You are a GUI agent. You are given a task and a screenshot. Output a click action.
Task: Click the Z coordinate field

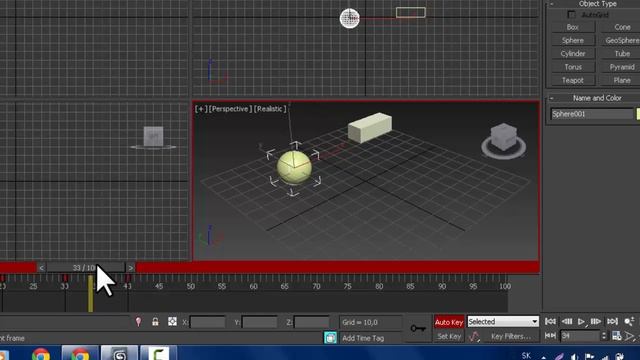[x=311, y=322]
